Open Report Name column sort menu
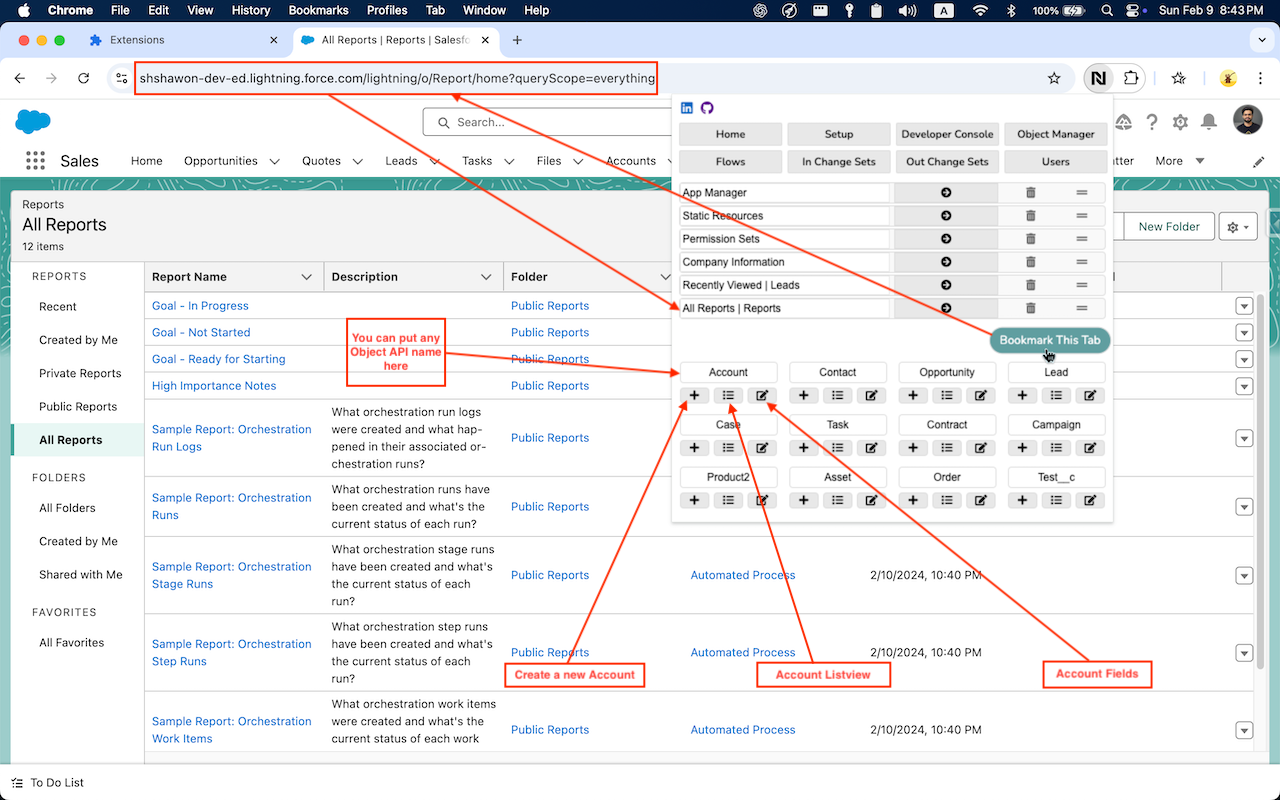Viewport: 1280px width, 800px height. pyautogui.click(x=307, y=277)
